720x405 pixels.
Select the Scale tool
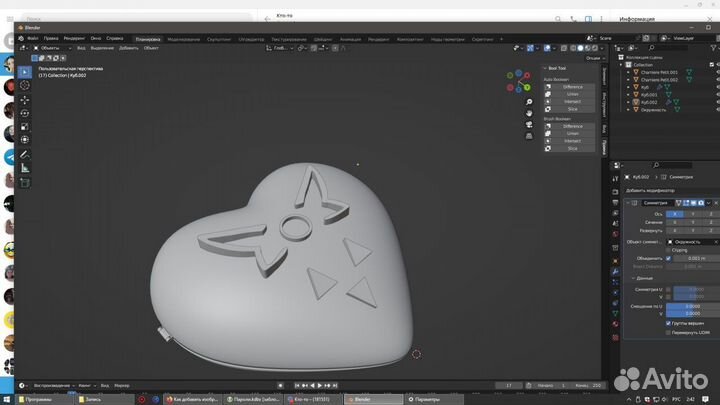(x=25, y=126)
